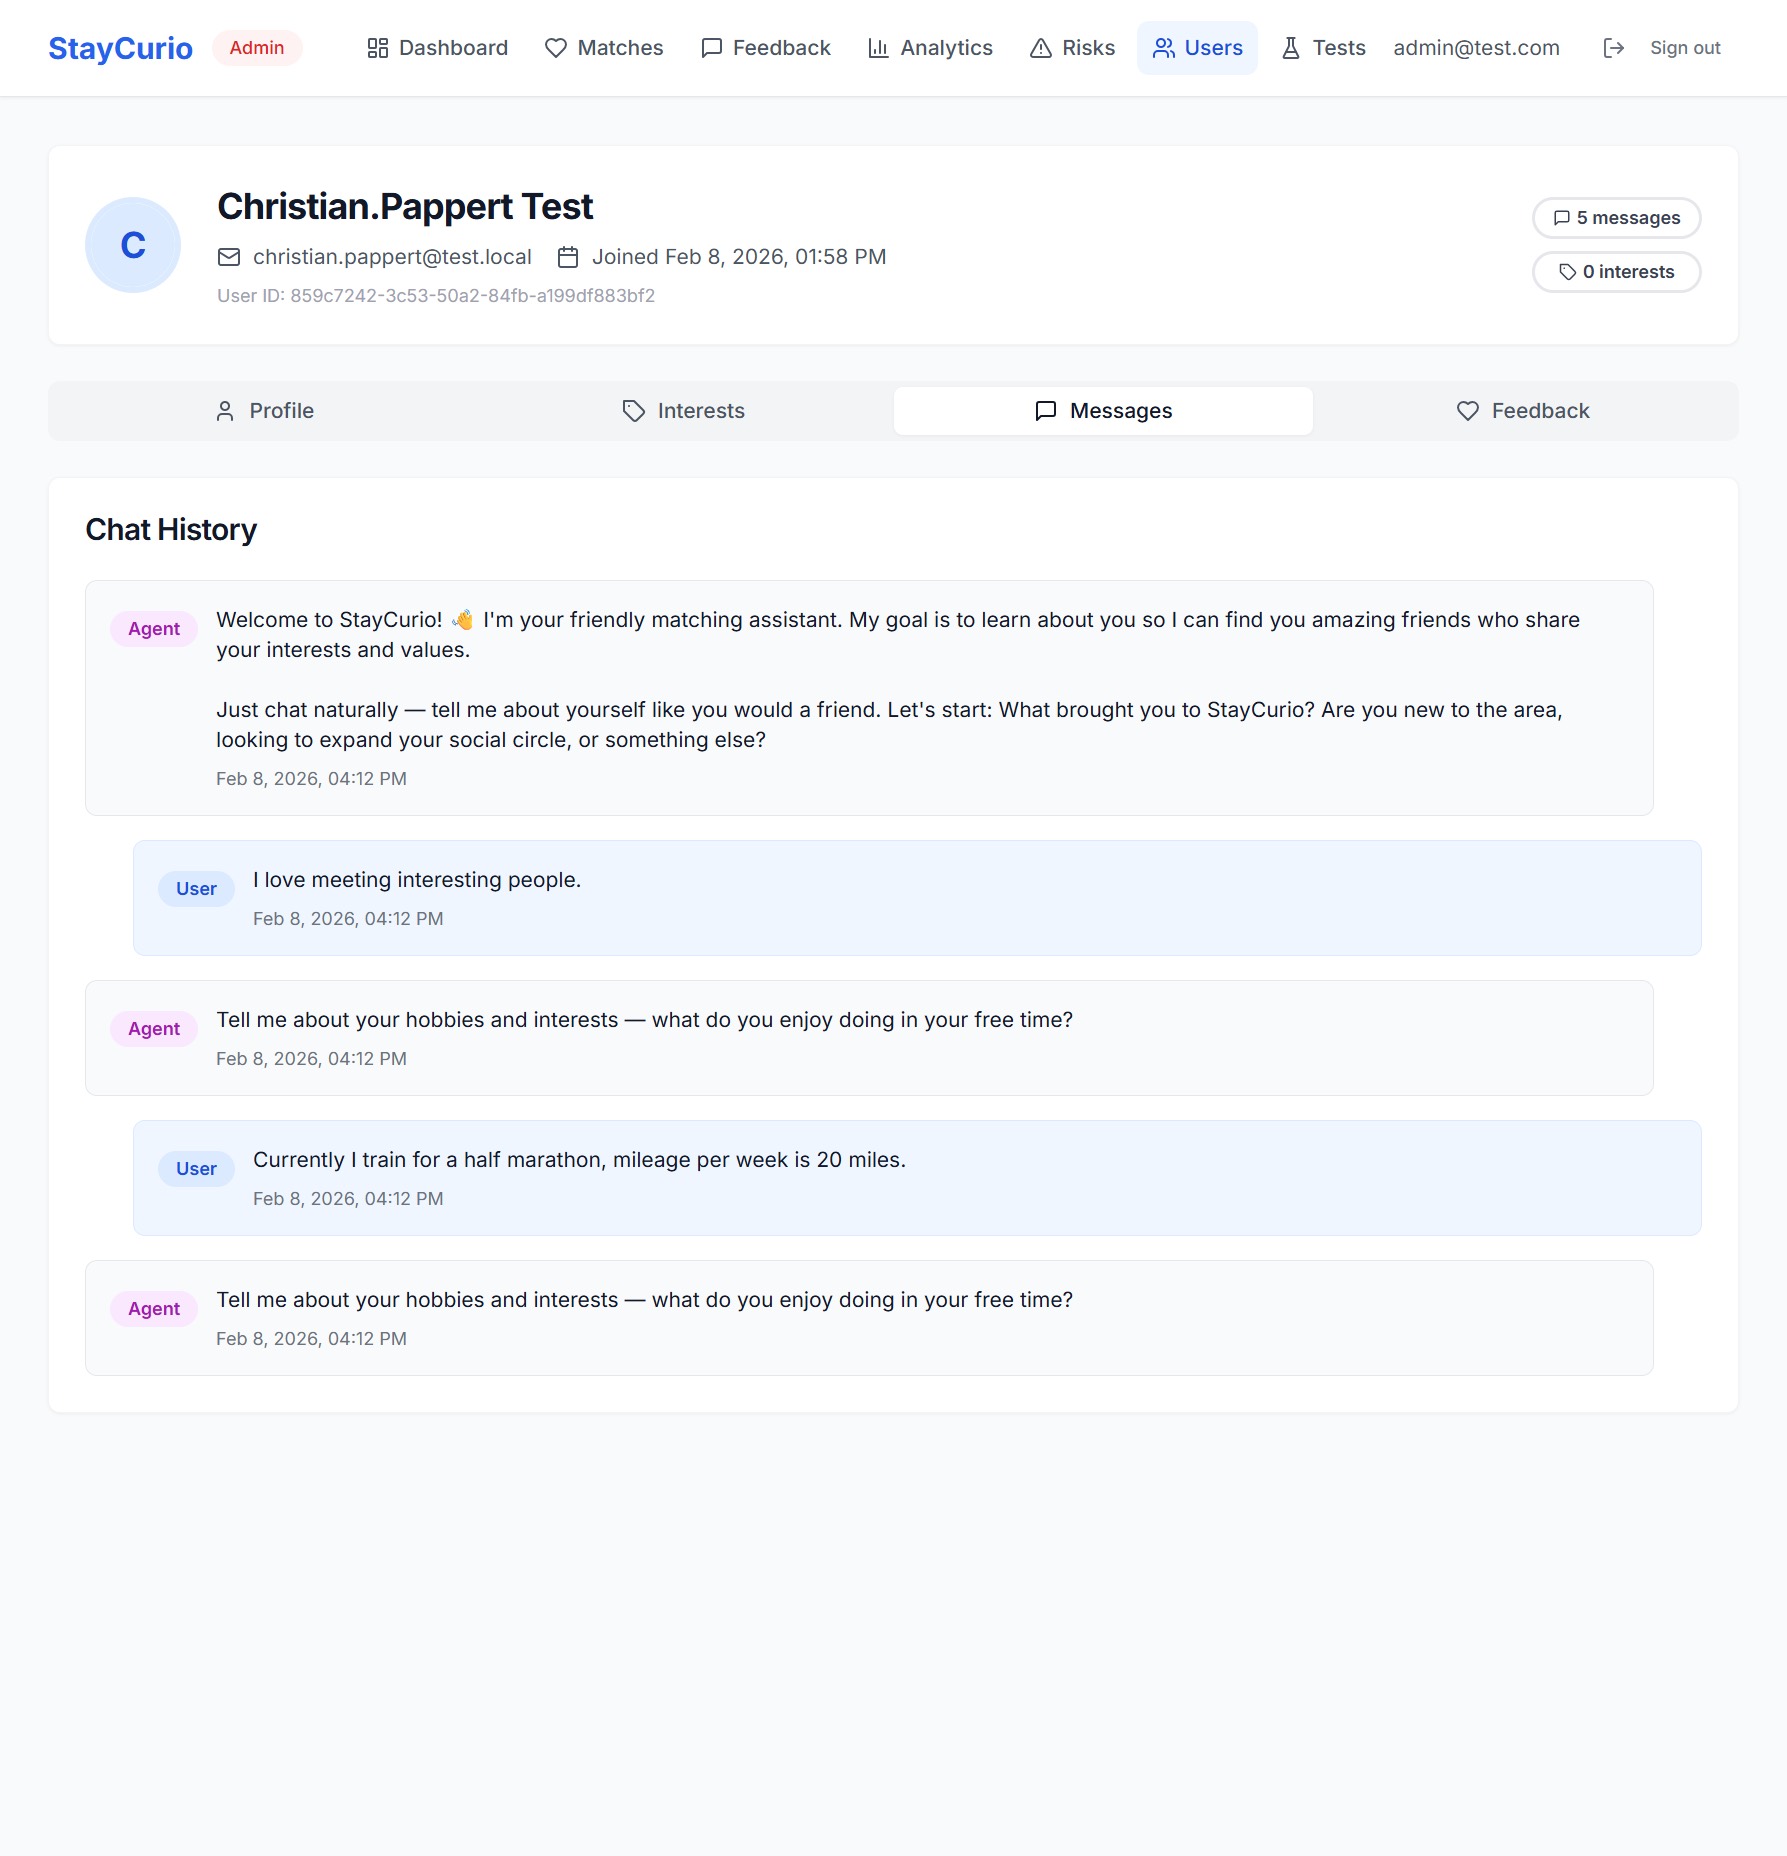
Task: Click the envelope icon beside user email
Action: [229, 257]
